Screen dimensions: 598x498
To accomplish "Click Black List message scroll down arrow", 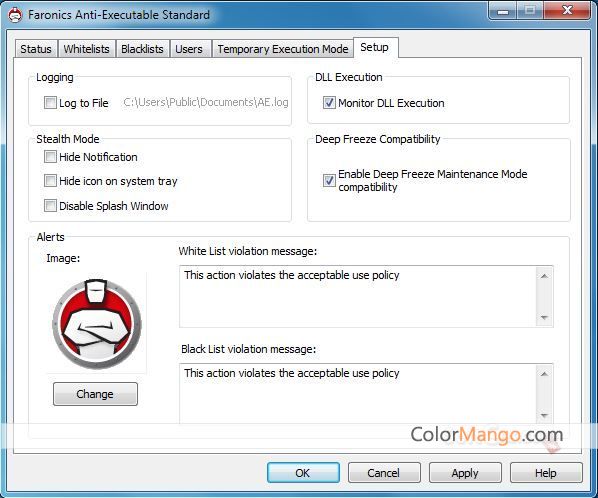I will click(544, 416).
